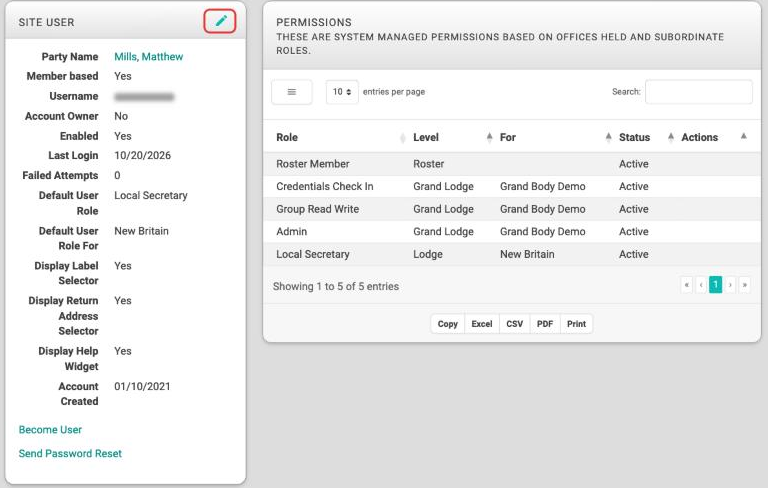Click the blurred Username value
The width and height of the screenshot is (768, 488).
[x=144, y=97]
